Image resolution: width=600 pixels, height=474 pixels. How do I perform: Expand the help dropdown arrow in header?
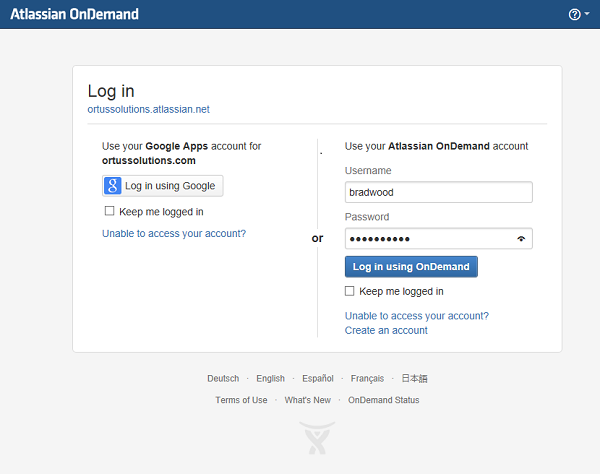[x=586, y=15]
